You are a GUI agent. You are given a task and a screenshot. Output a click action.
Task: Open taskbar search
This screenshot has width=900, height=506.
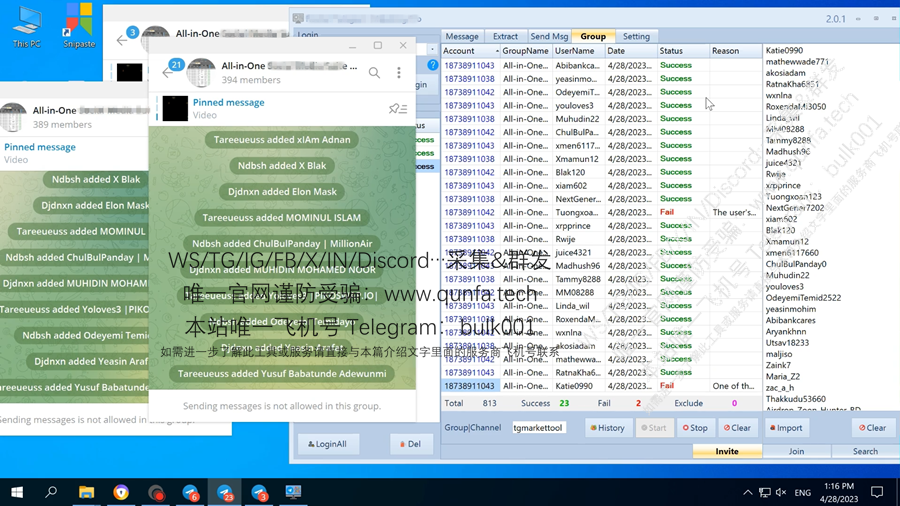[x=51, y=492]
